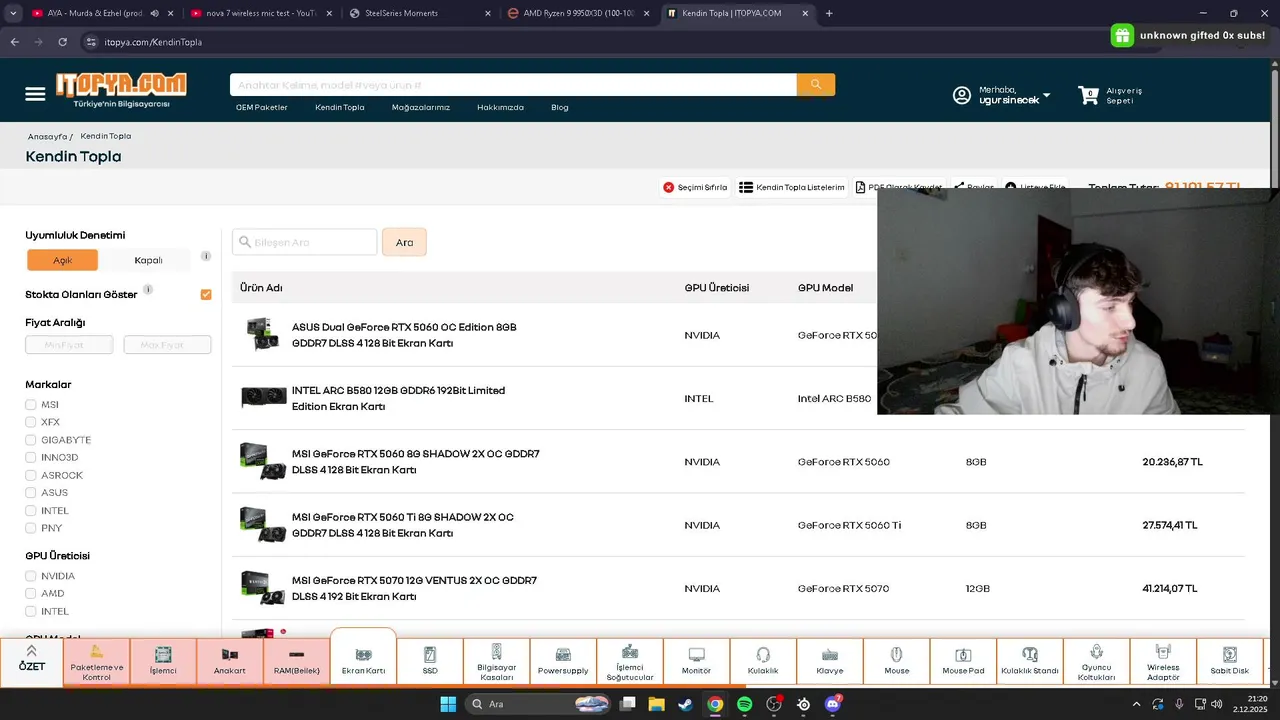Uncheck Stokta Olanları Göster checkbox

[206, 295]
